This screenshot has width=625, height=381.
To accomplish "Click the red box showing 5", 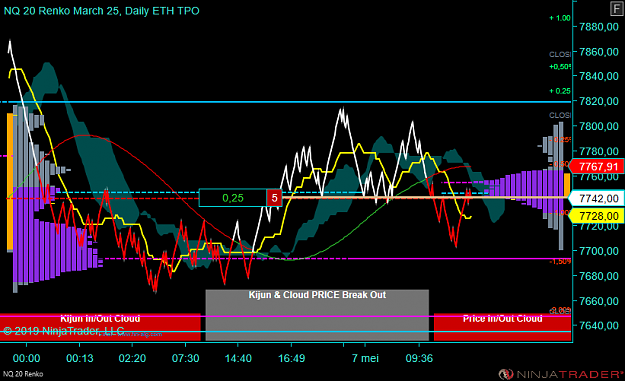I will pos(274,198).
